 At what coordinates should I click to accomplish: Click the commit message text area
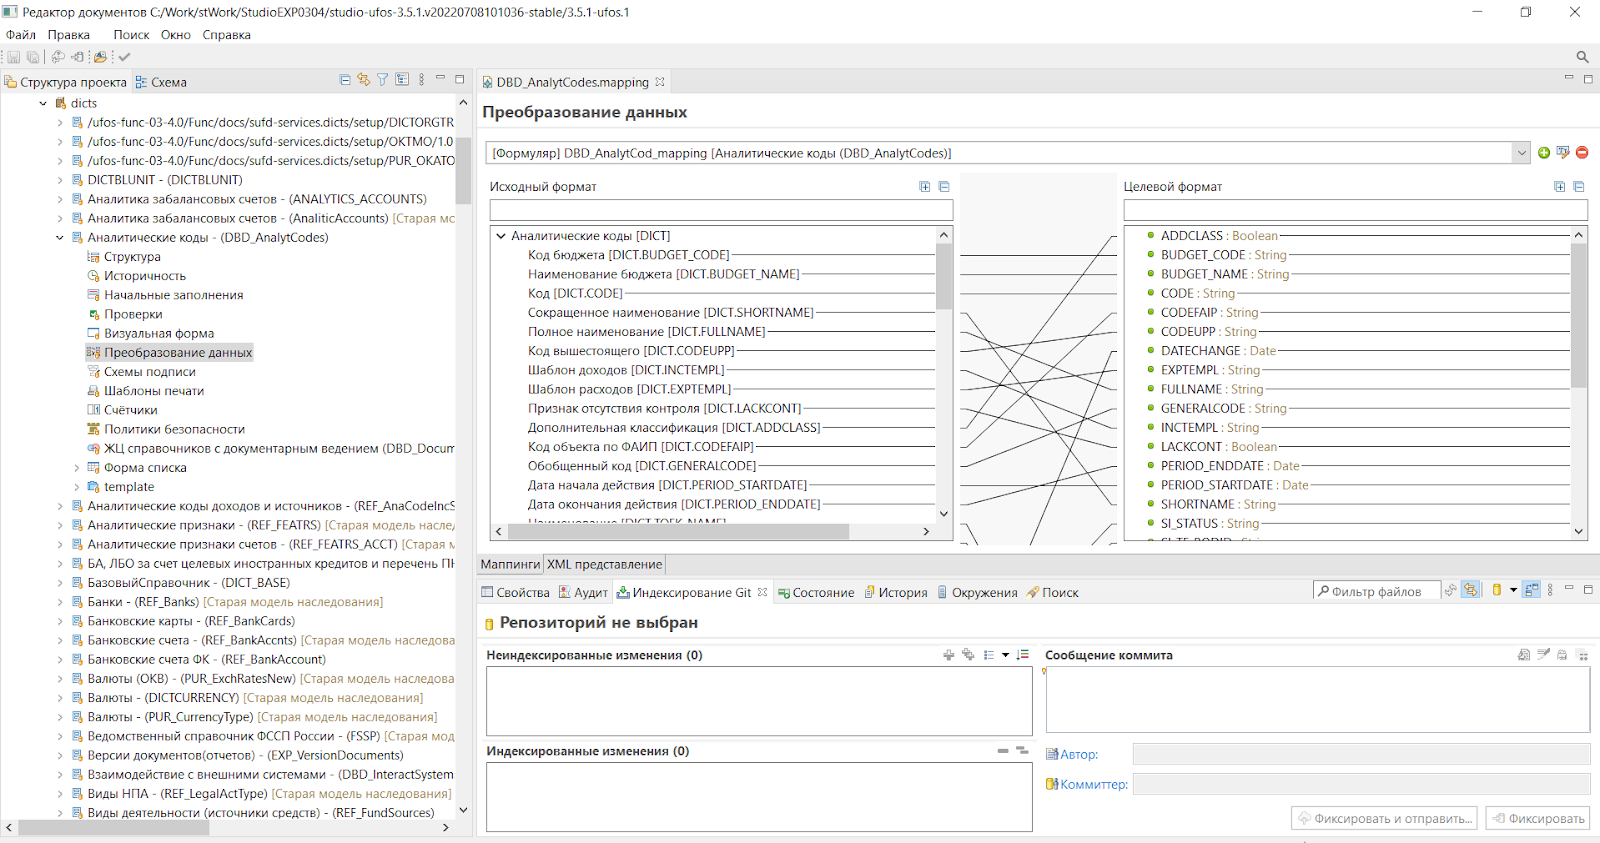[1318, 699]
